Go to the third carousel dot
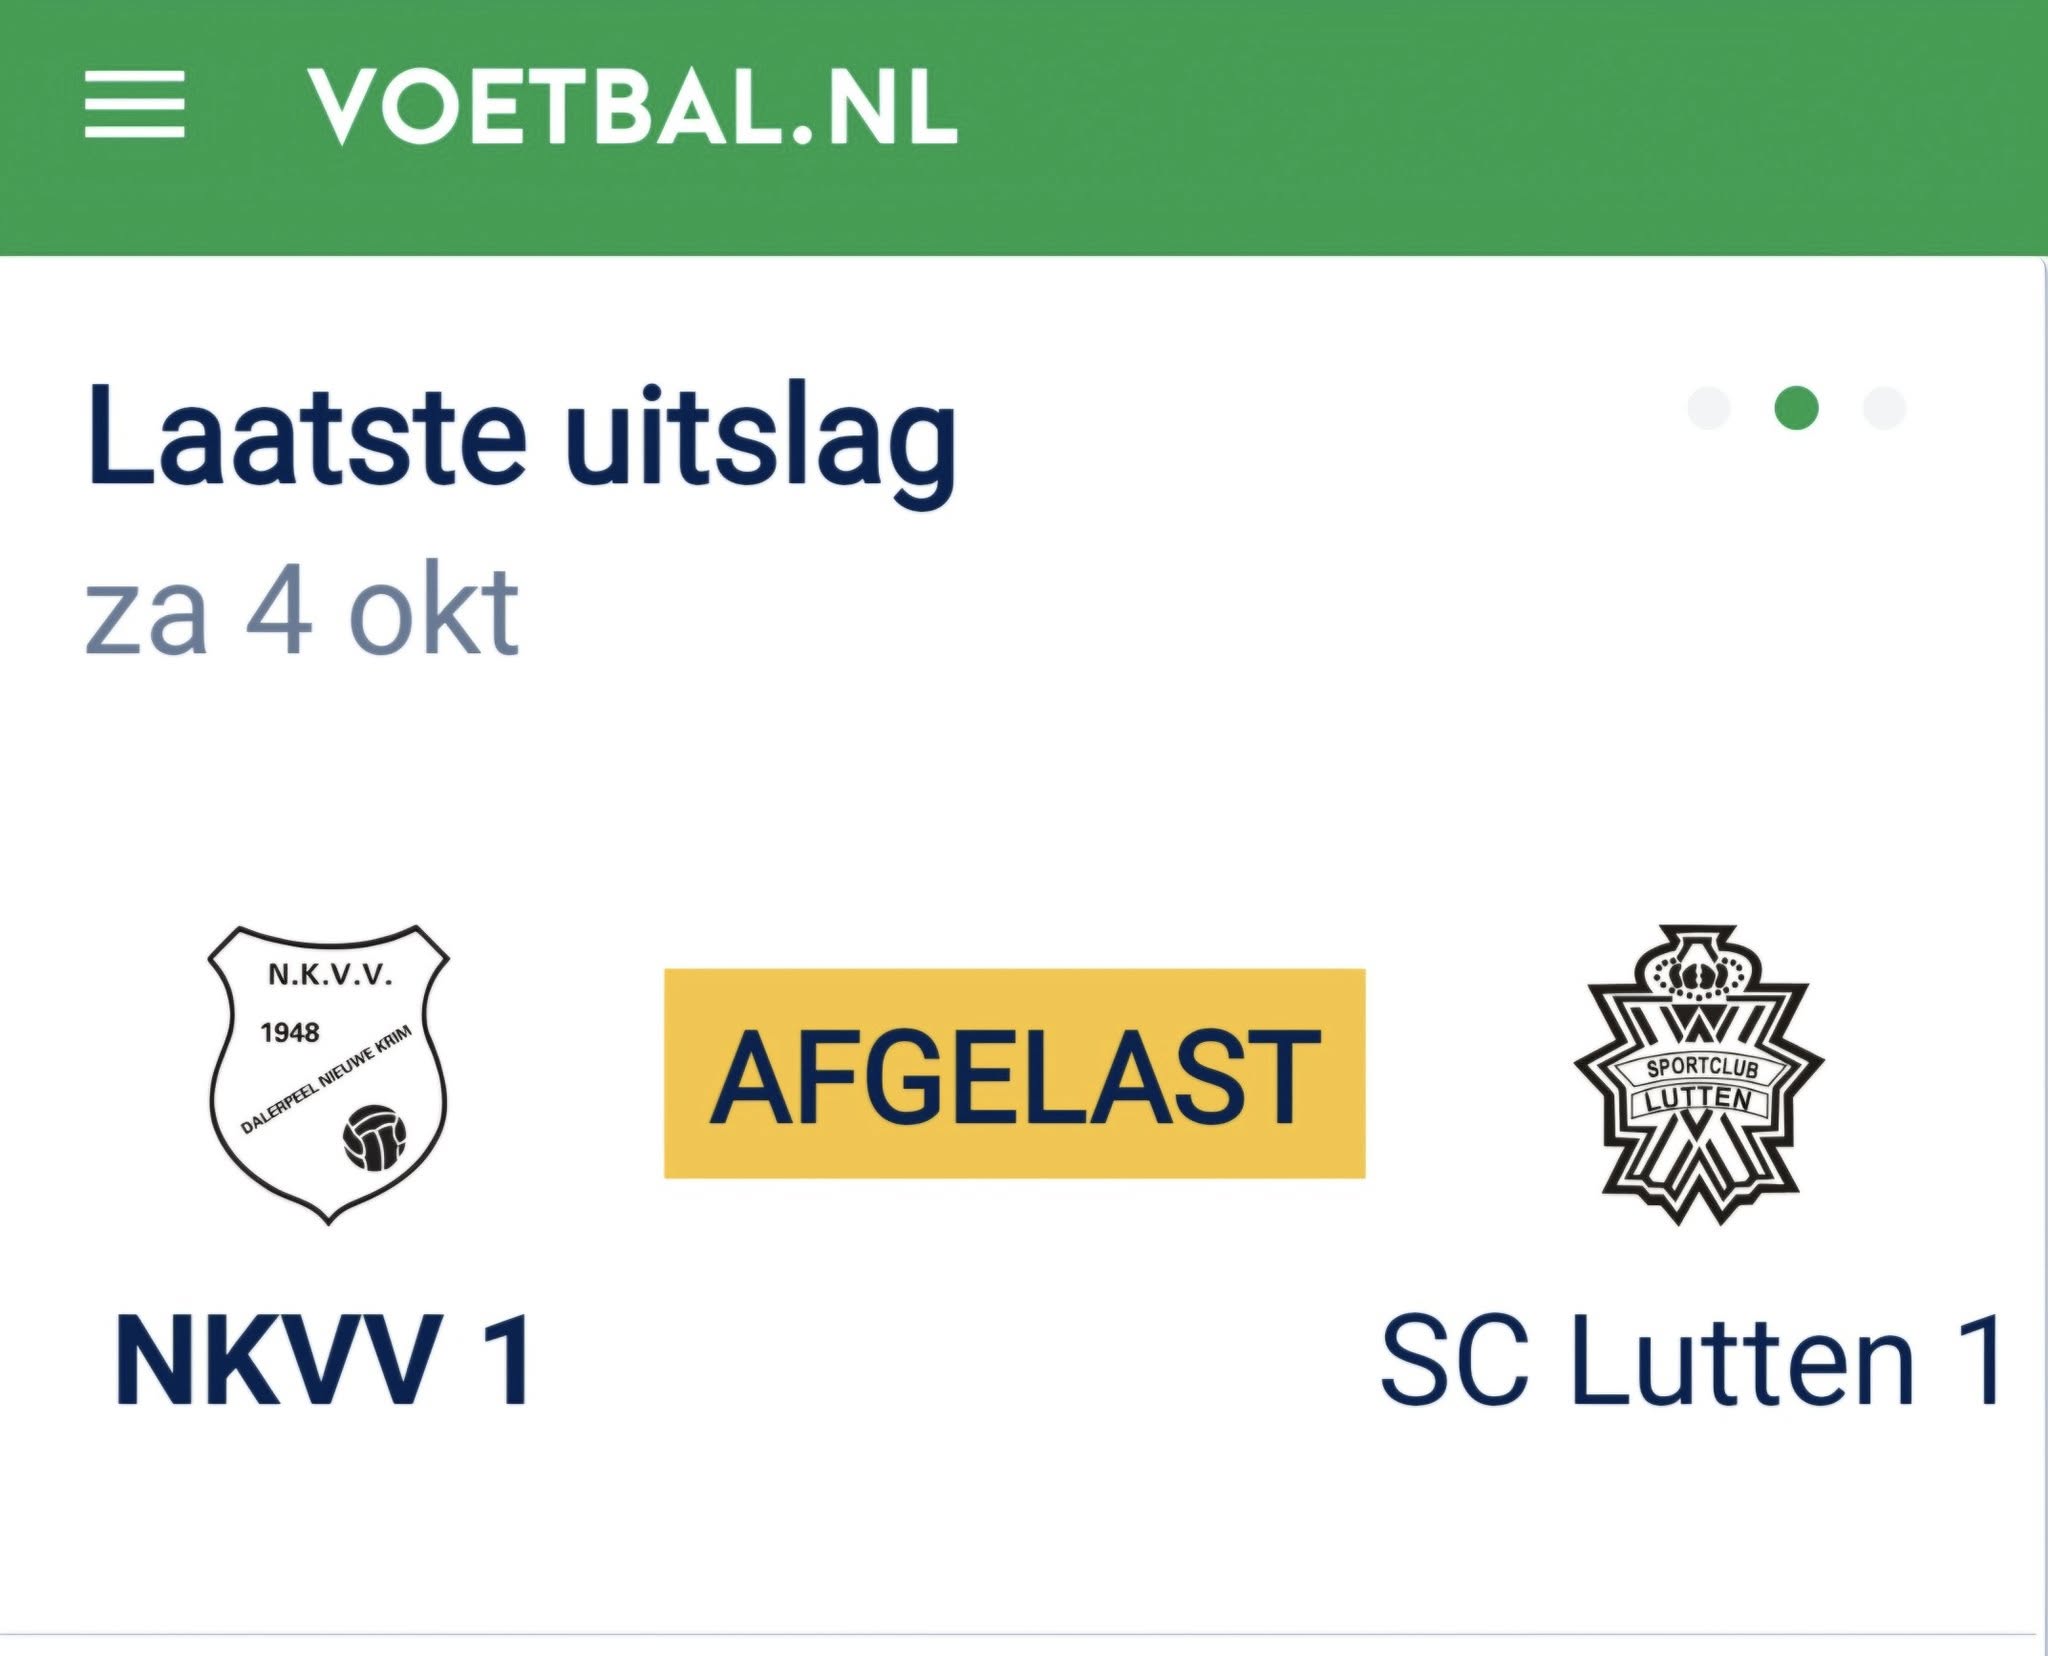 pyautogui.click(x=1884, y=408)
